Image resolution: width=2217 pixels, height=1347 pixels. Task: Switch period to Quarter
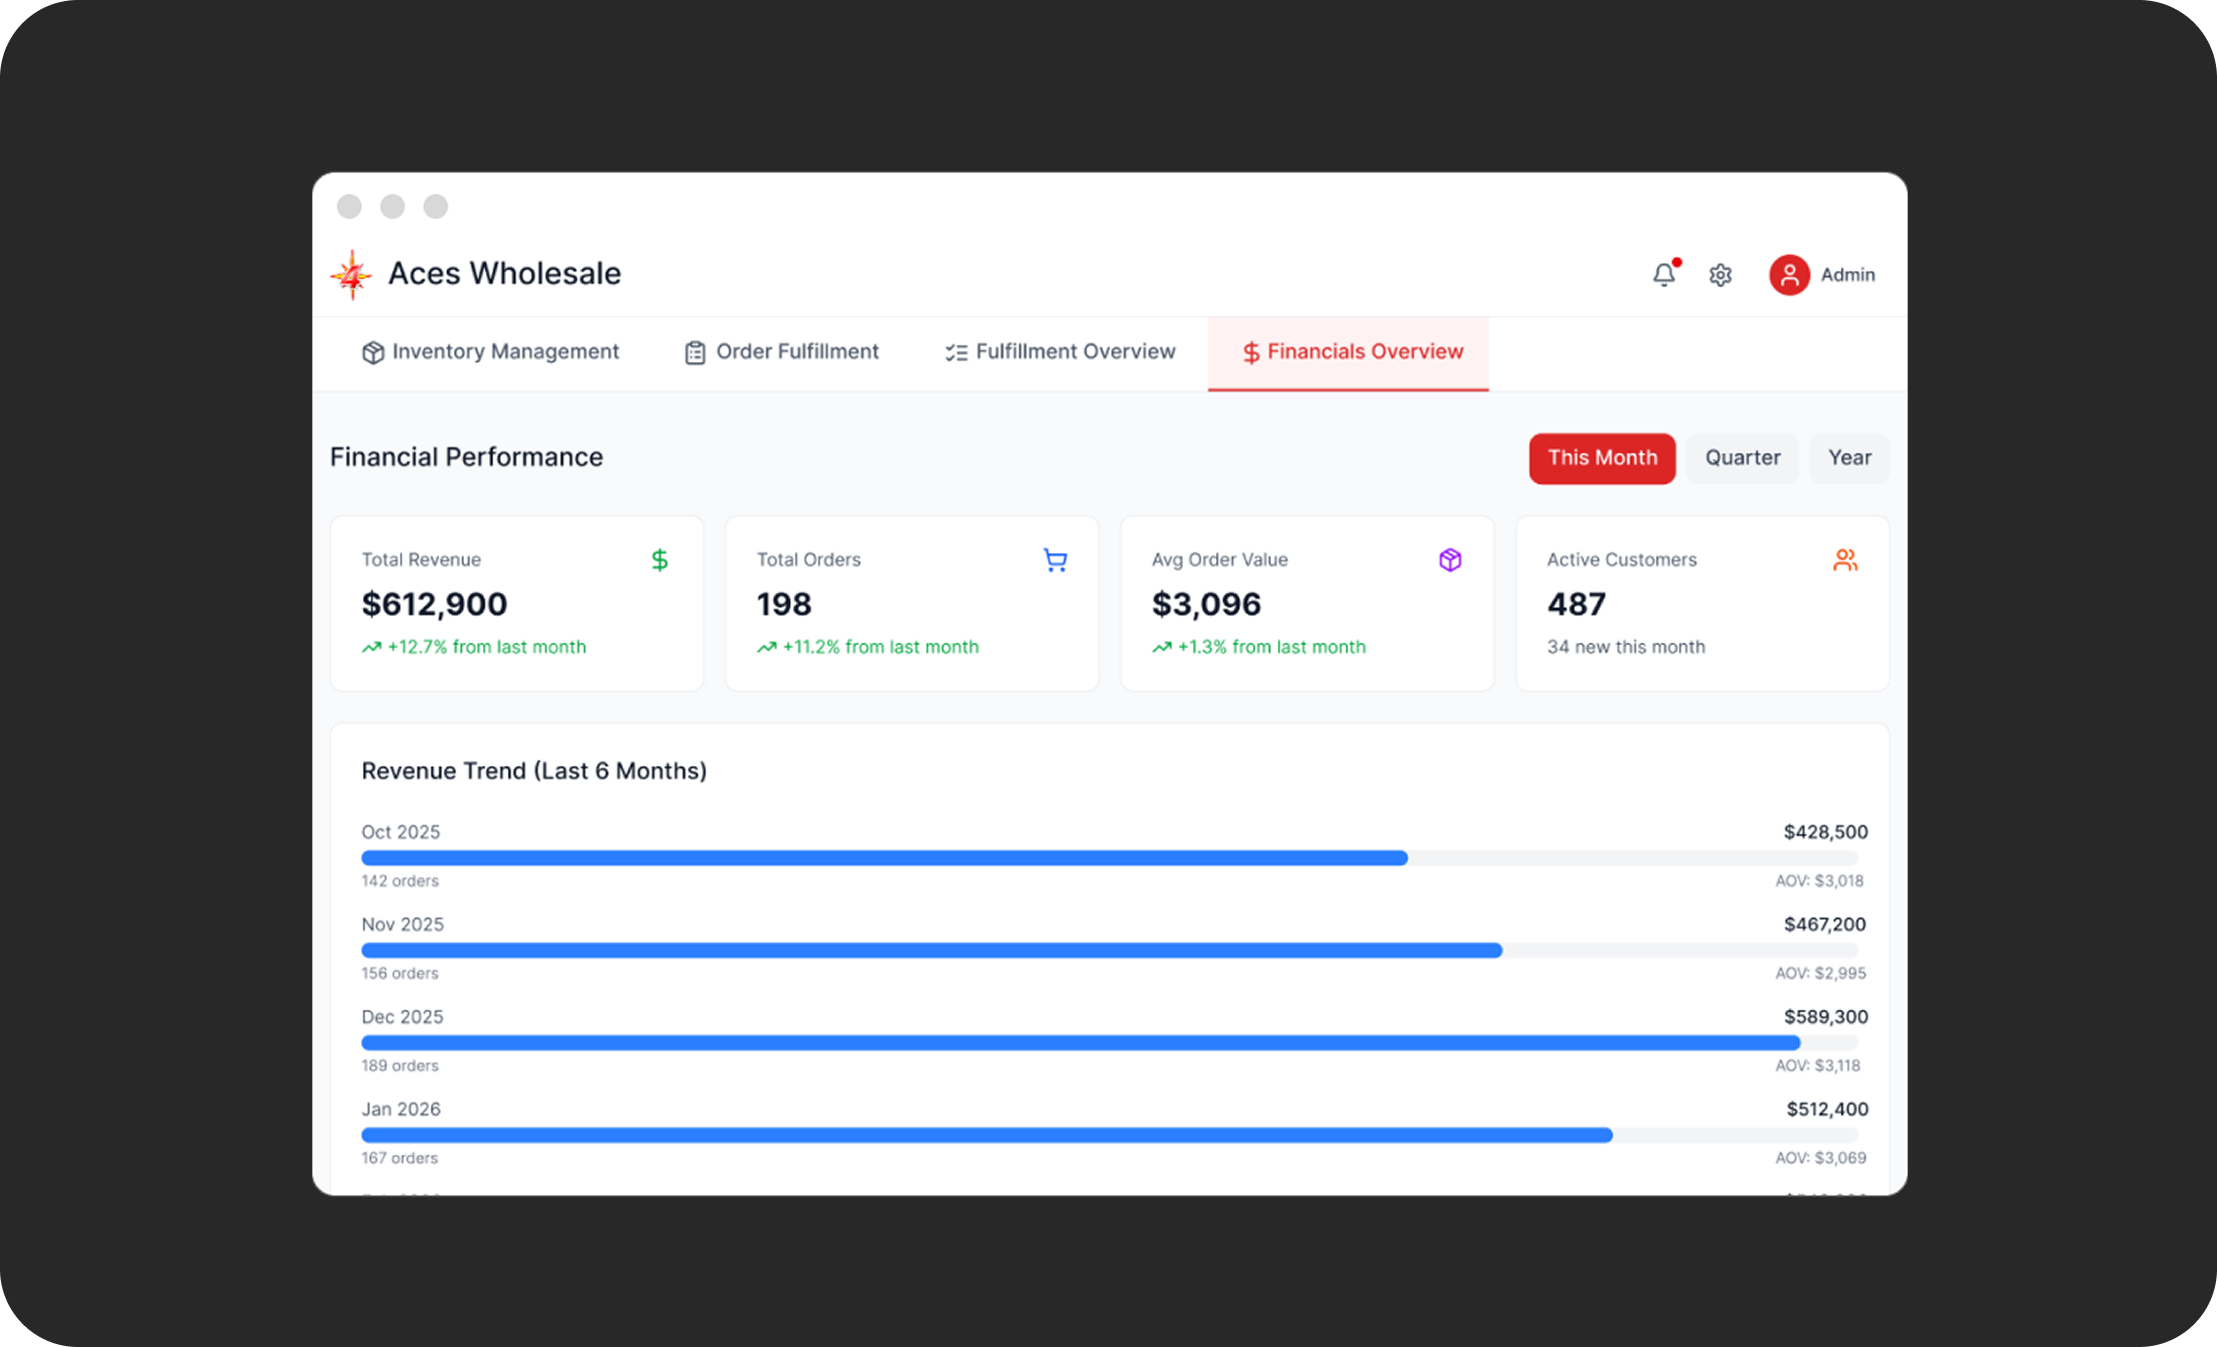(1742, 458)
